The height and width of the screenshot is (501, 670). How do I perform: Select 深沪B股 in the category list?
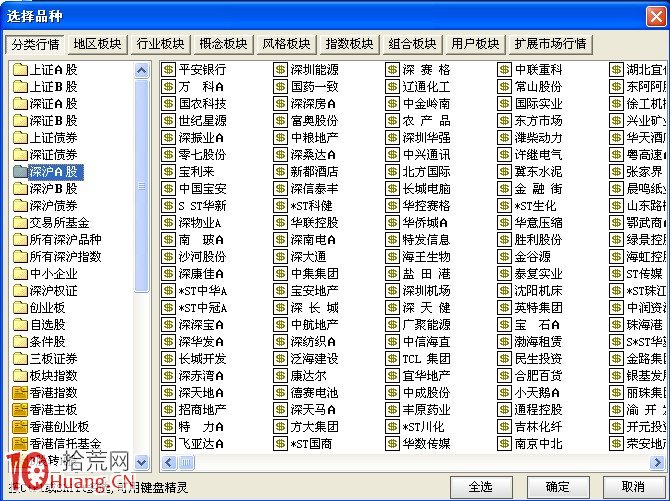pos(53,189)
